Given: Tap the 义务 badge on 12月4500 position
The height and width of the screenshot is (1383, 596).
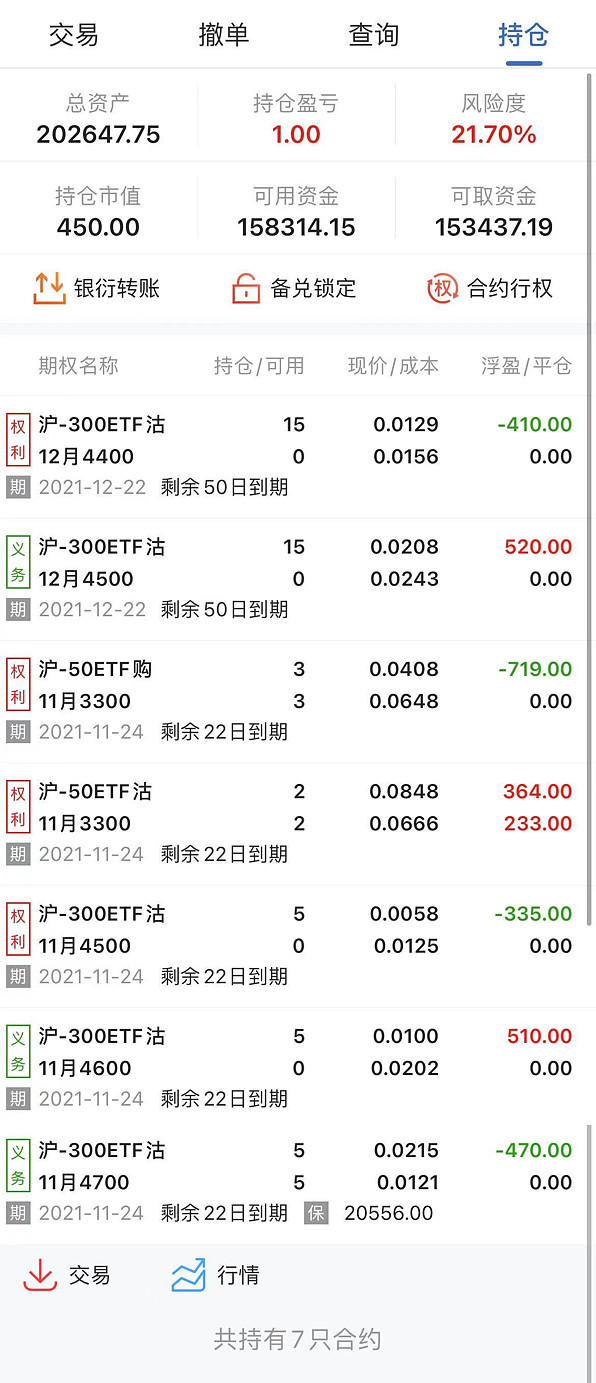Looking at the screenshot, I should click(x=18, y=562).
